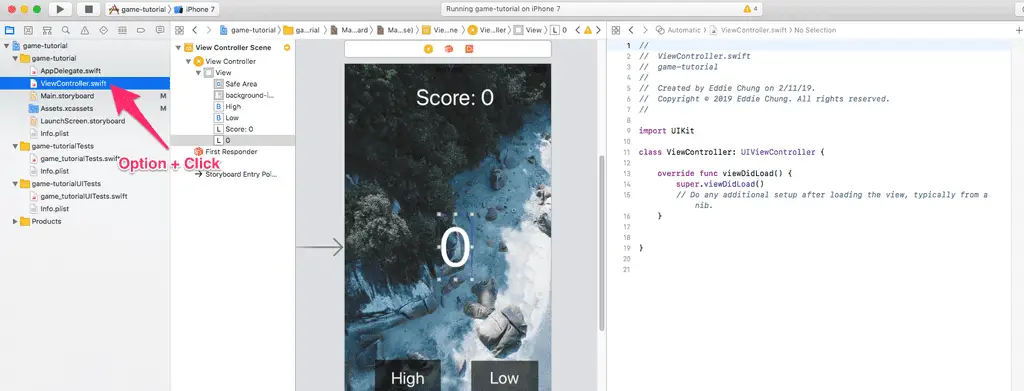Open the Issue navigator triangle icon
1024x391 pixels.
[x=85, y=30]
